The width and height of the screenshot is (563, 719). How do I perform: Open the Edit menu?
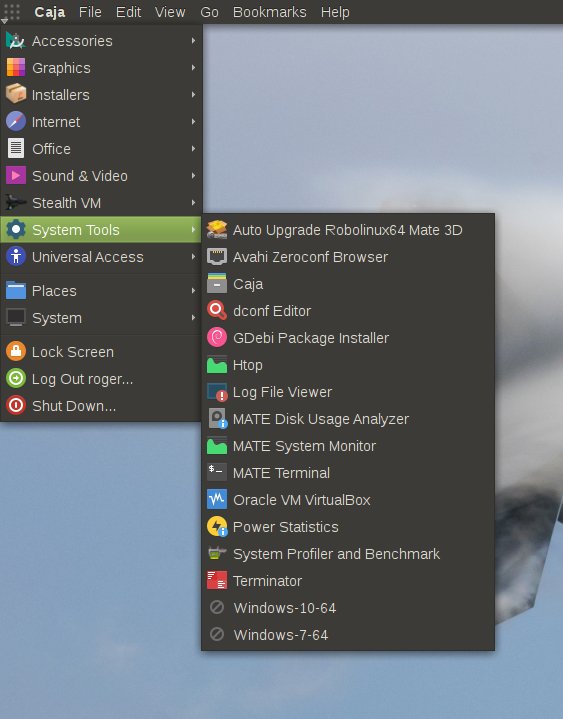coord(128,12)
